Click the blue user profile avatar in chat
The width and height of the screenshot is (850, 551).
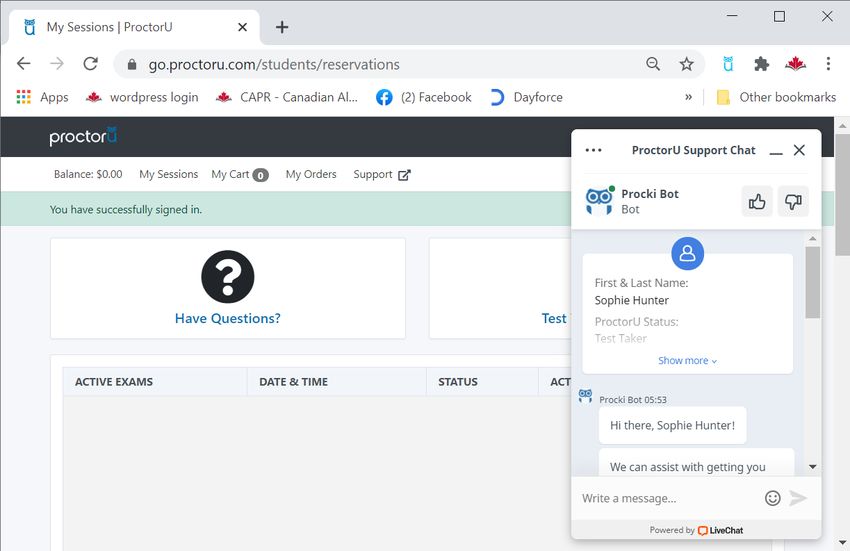click(x=687, y=253)
